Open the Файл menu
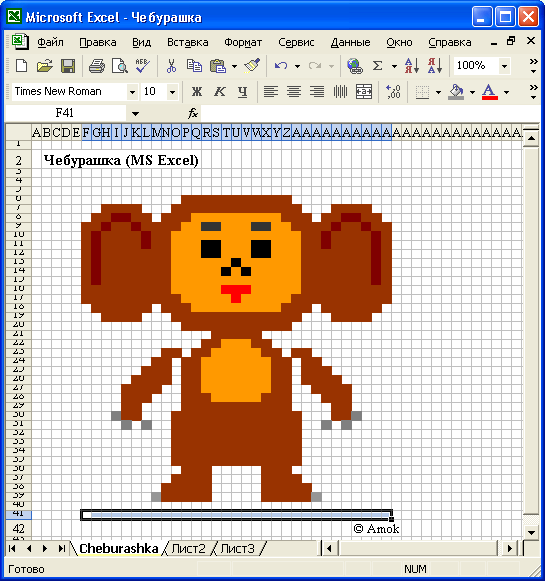This screenshot has height=581, width=545. 50,42
